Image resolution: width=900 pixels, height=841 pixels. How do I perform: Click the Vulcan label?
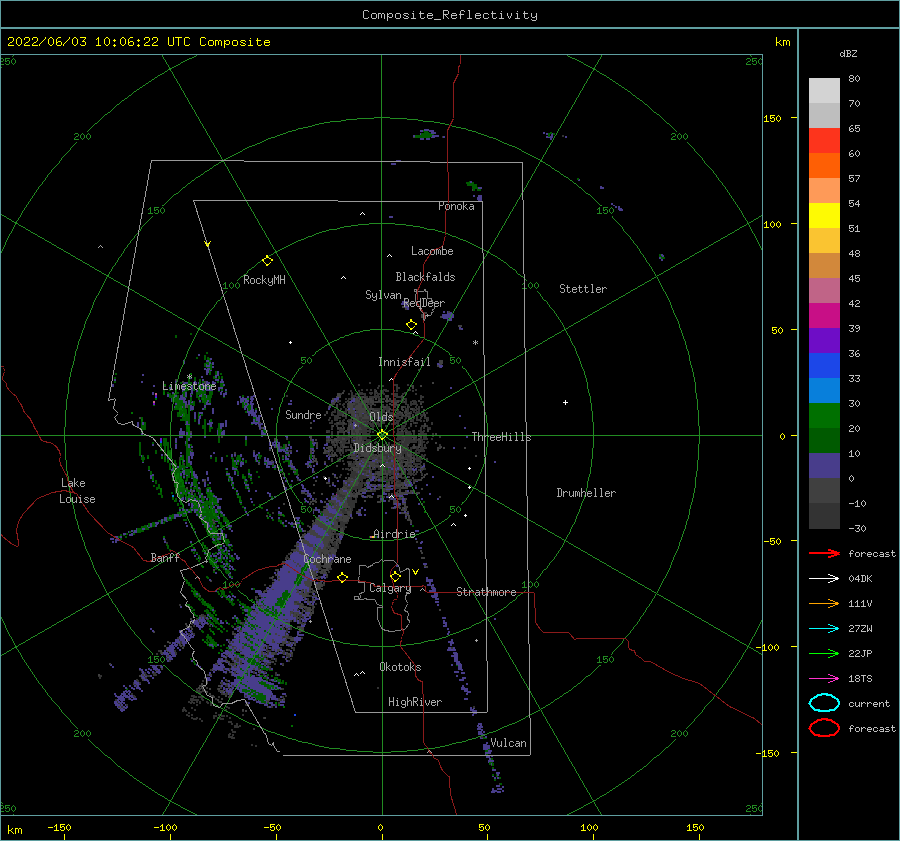pos(508,743)
